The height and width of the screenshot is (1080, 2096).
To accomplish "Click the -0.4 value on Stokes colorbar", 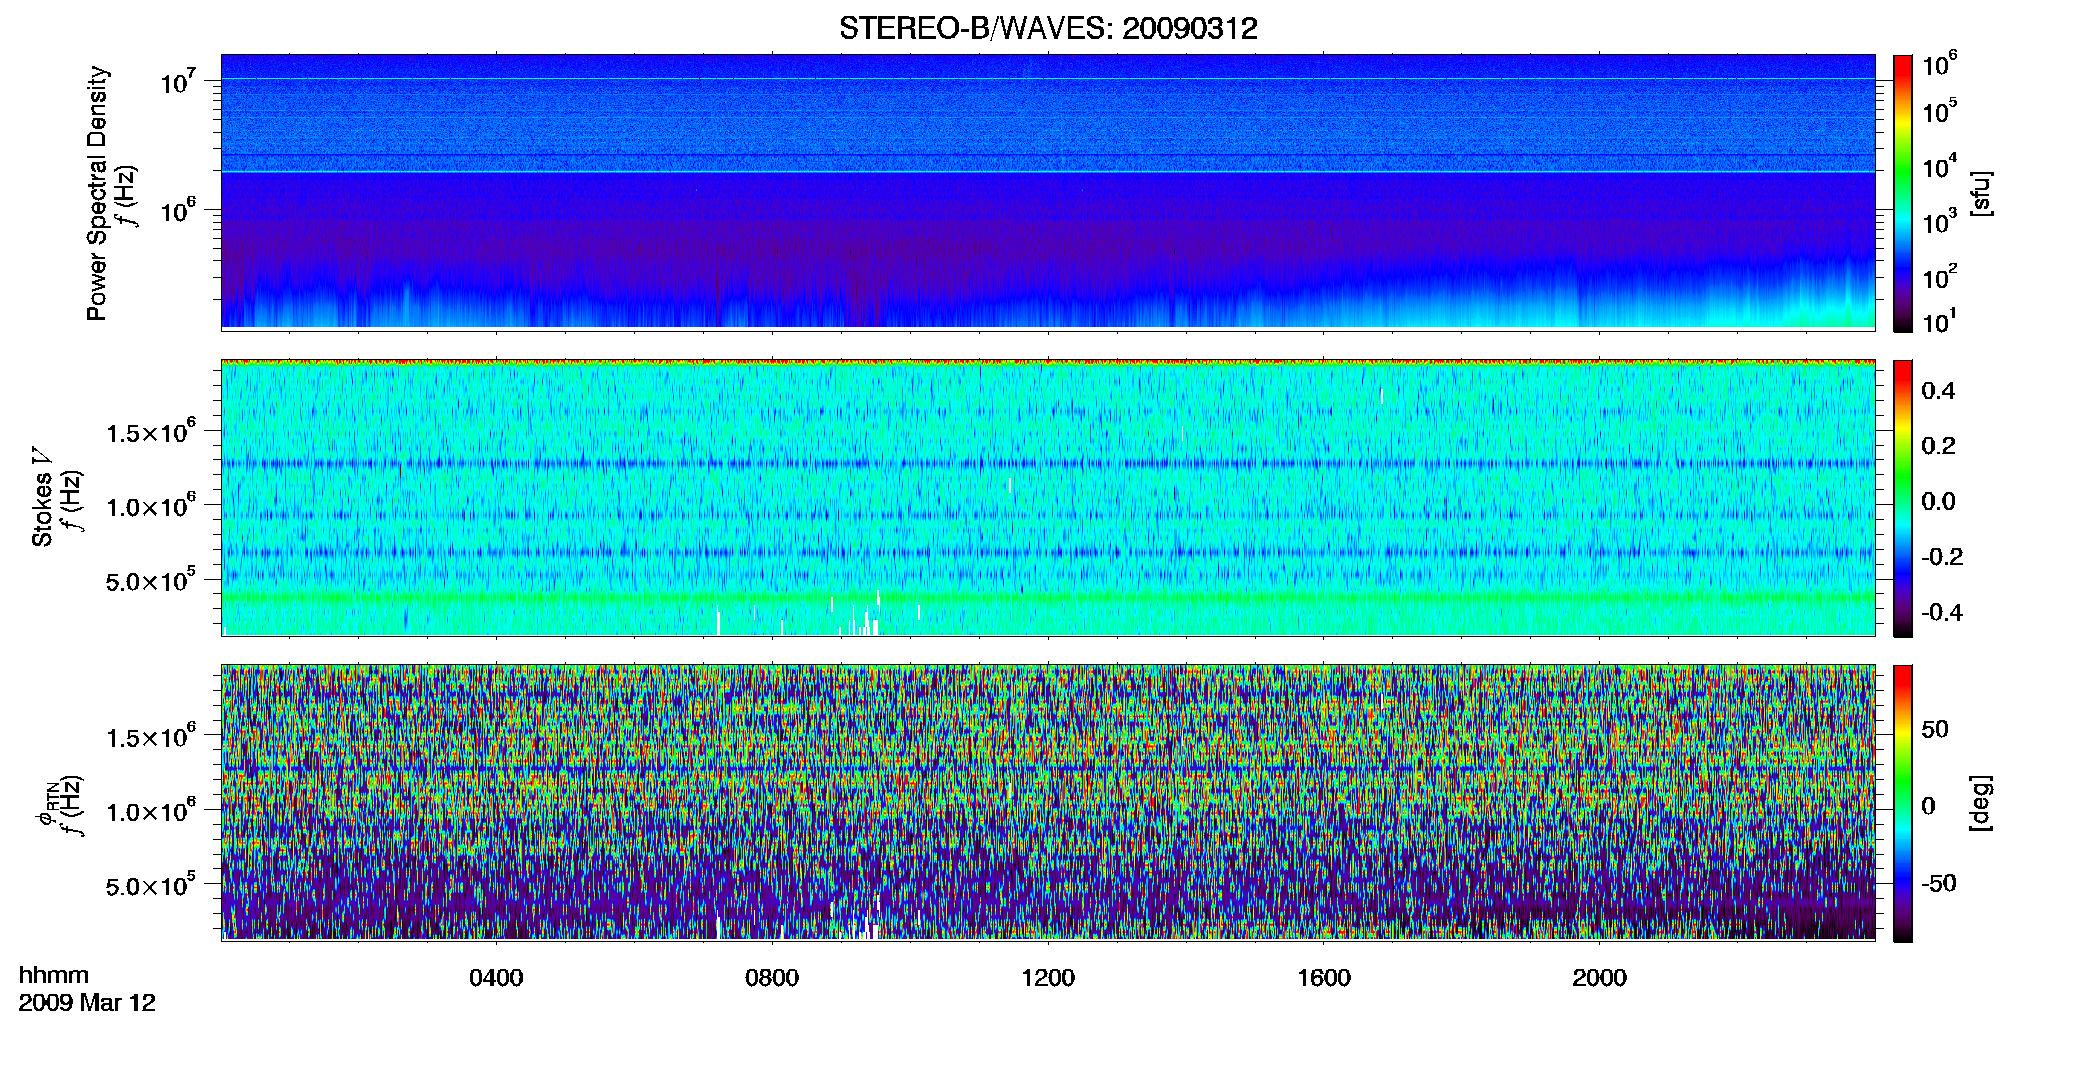I will [1942, 612].
